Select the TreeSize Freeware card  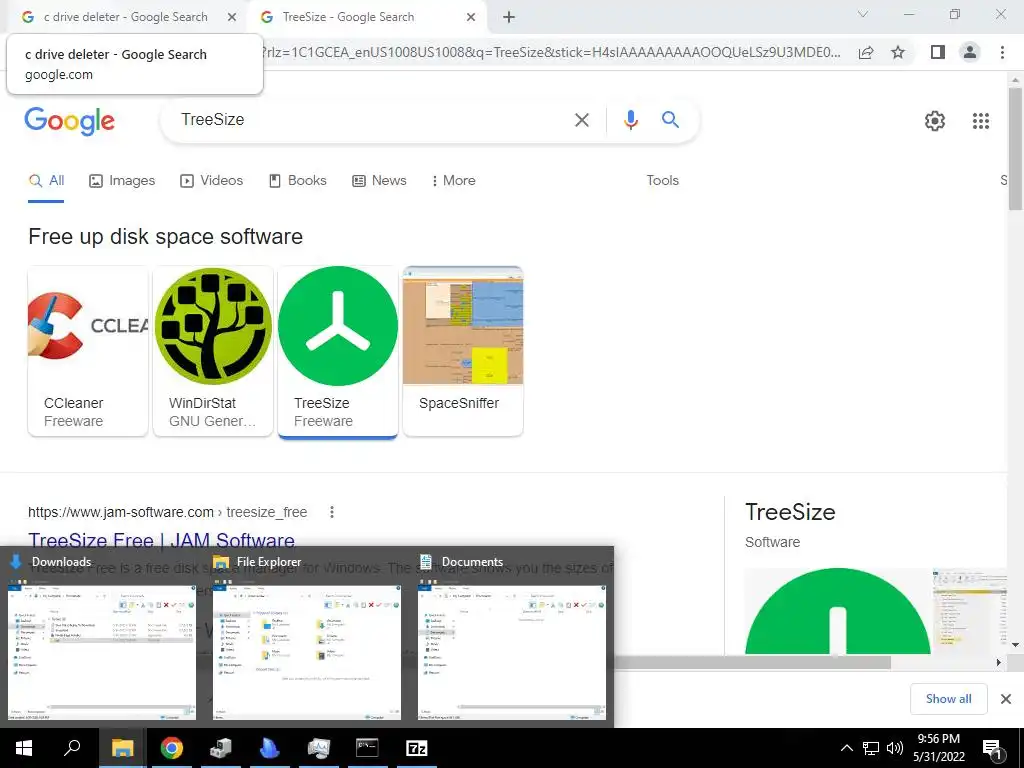point(338,350)
